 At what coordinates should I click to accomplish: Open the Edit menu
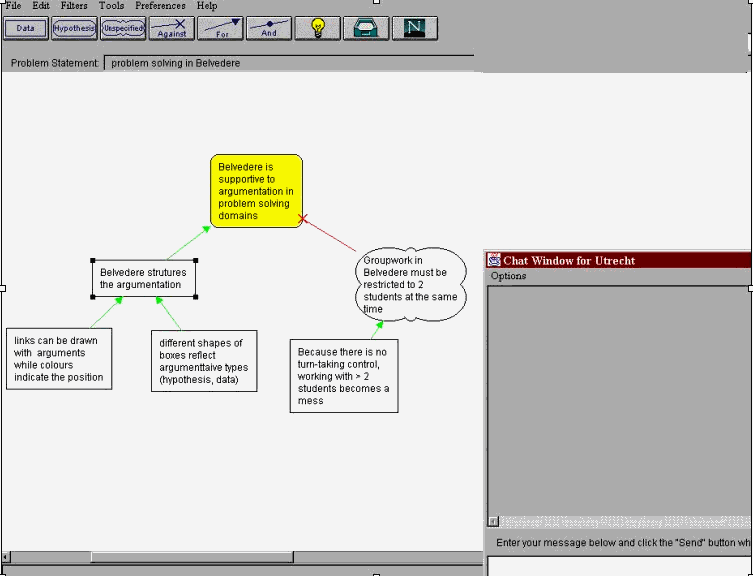tap(41, 6)
